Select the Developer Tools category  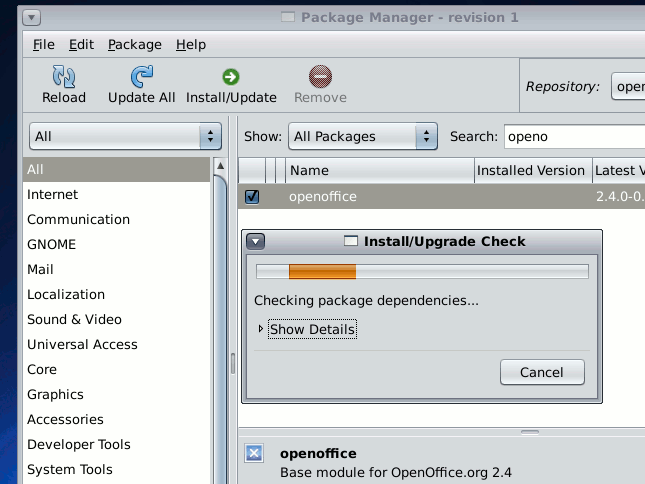(x=116, y=445)
